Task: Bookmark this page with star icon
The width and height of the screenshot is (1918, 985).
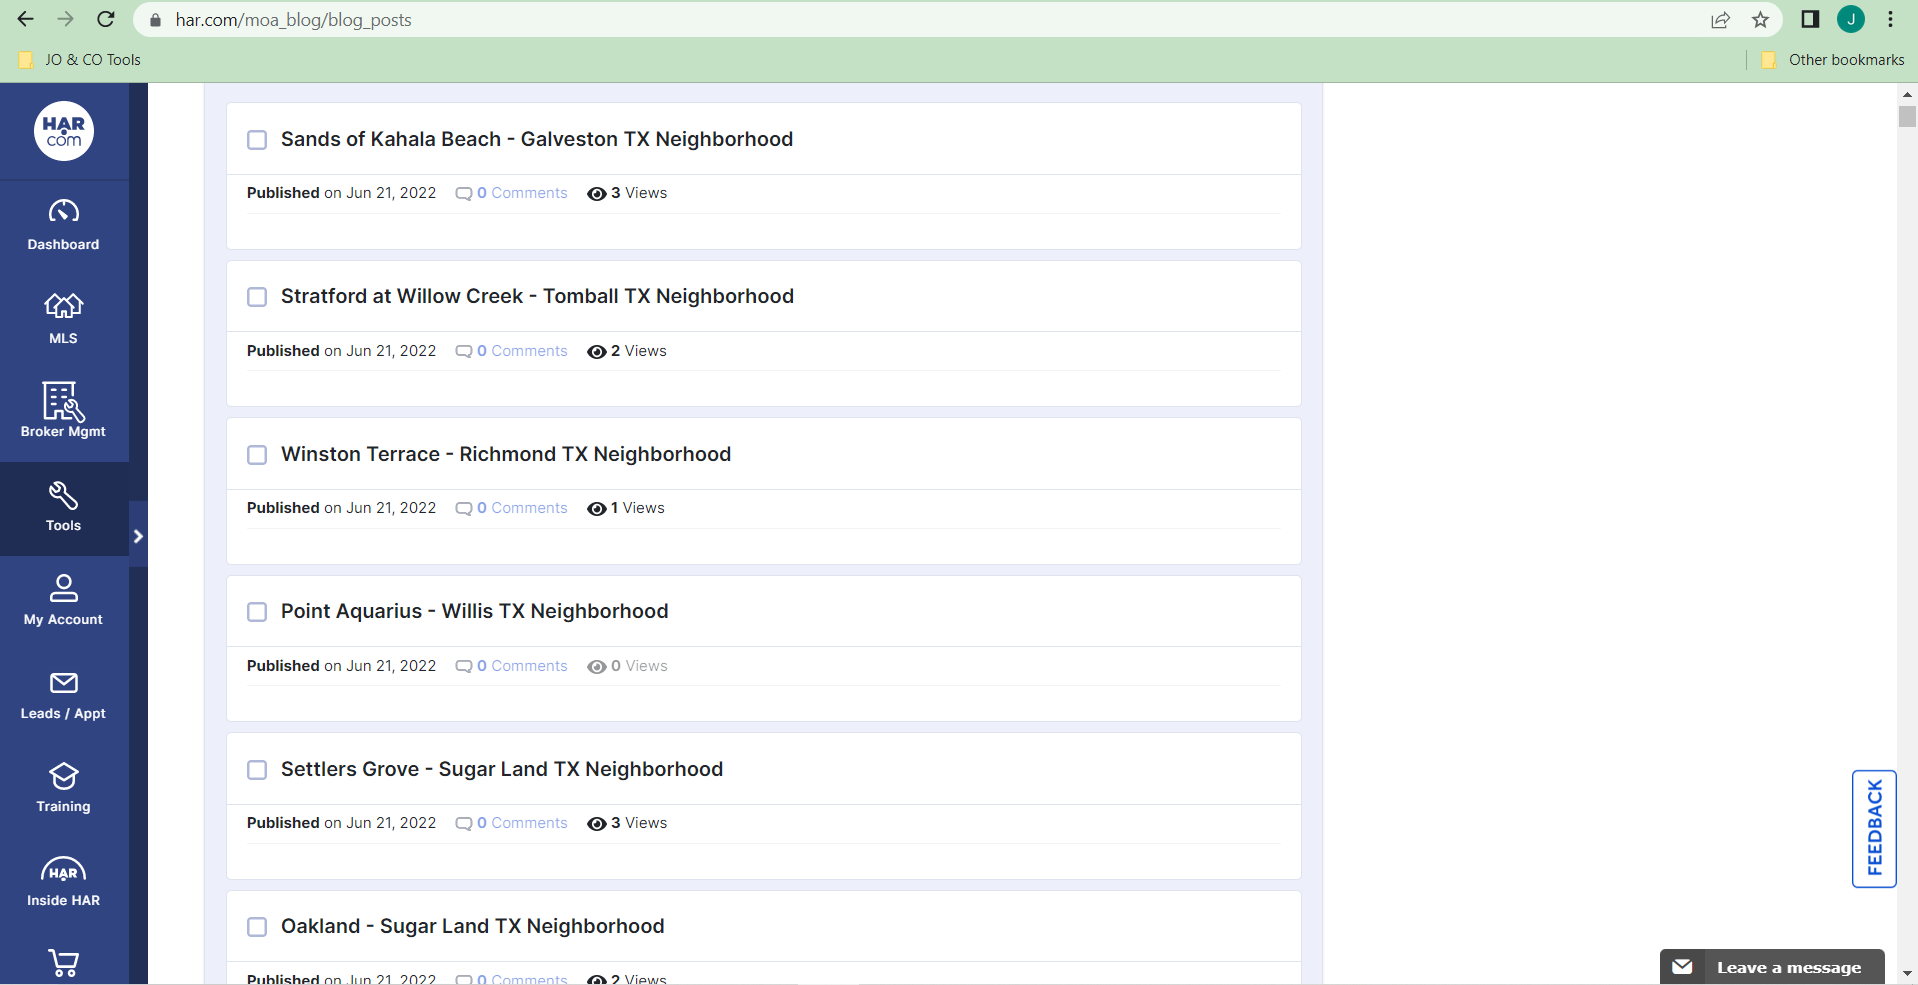Action: click(x=1761, y=19)
